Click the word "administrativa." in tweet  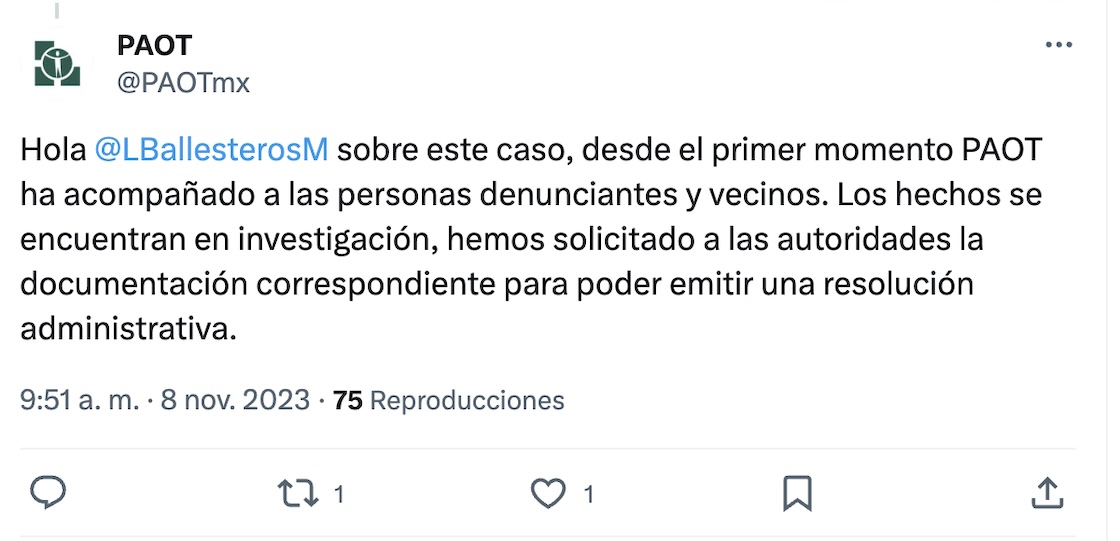[x=129, y=329]
